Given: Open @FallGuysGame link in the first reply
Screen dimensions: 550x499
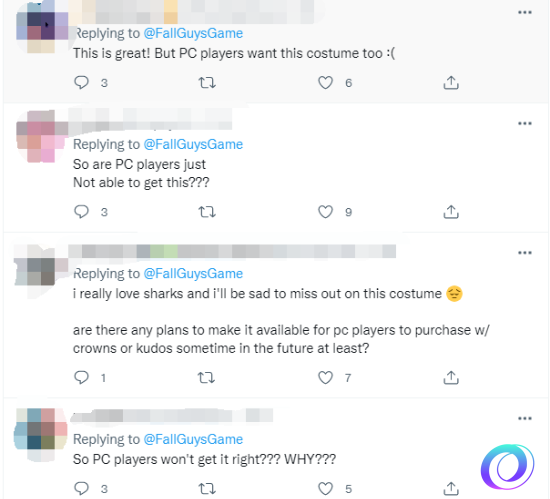Looking at the screenshot, I should pos(193,33).
